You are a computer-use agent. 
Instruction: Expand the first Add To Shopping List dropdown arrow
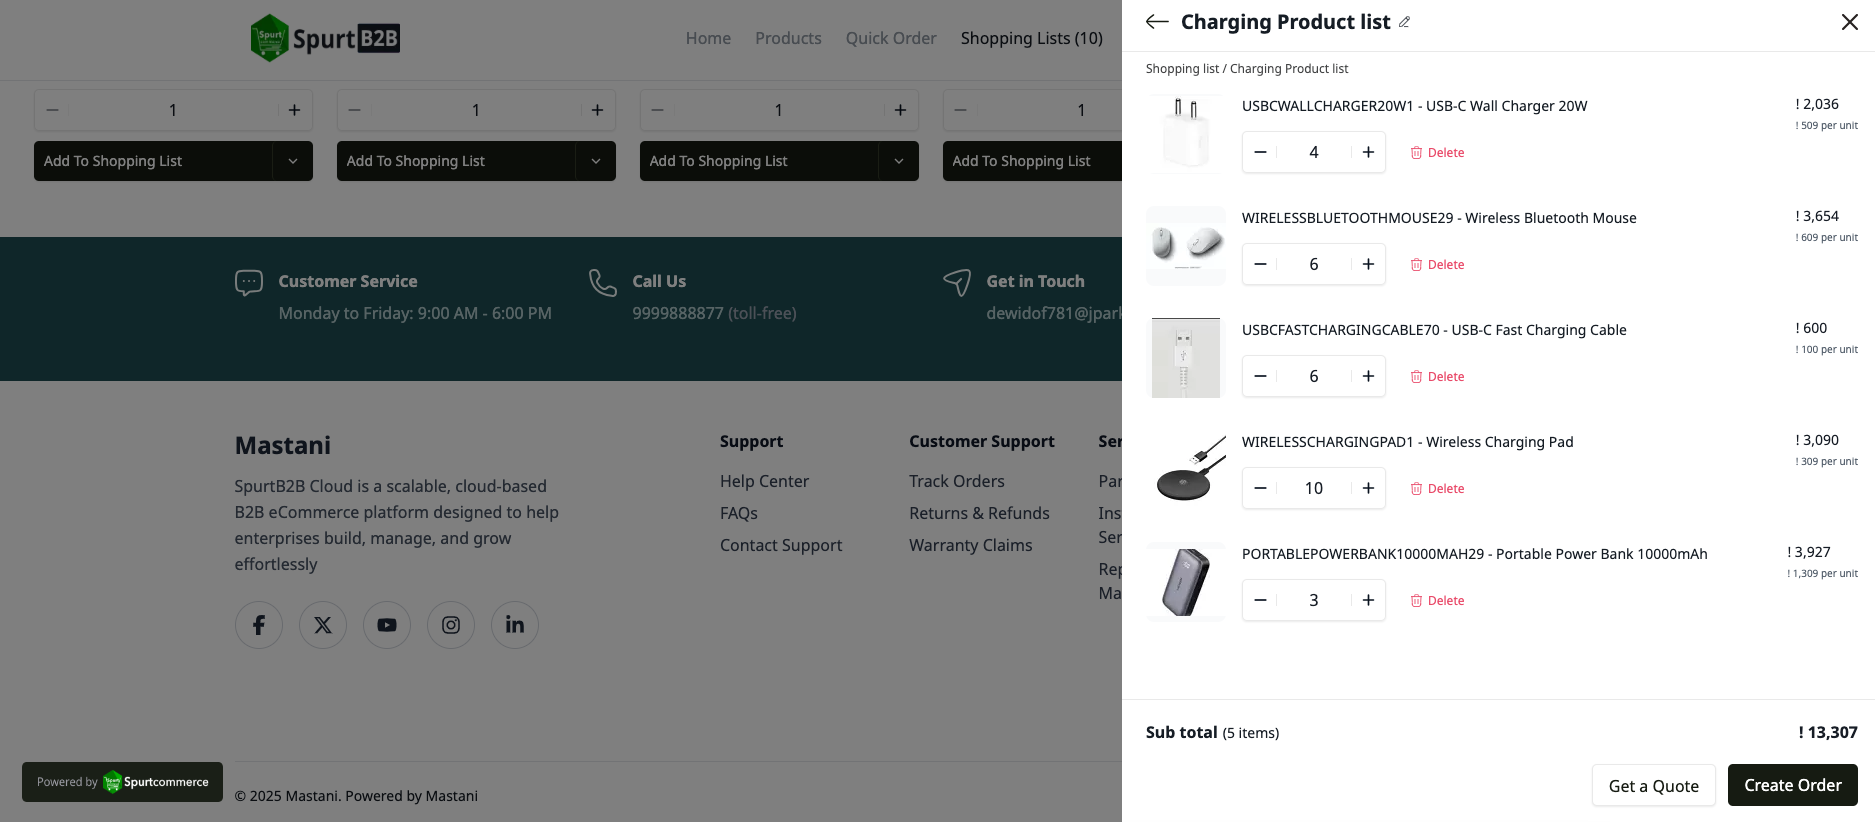click(x=293, y=161)
